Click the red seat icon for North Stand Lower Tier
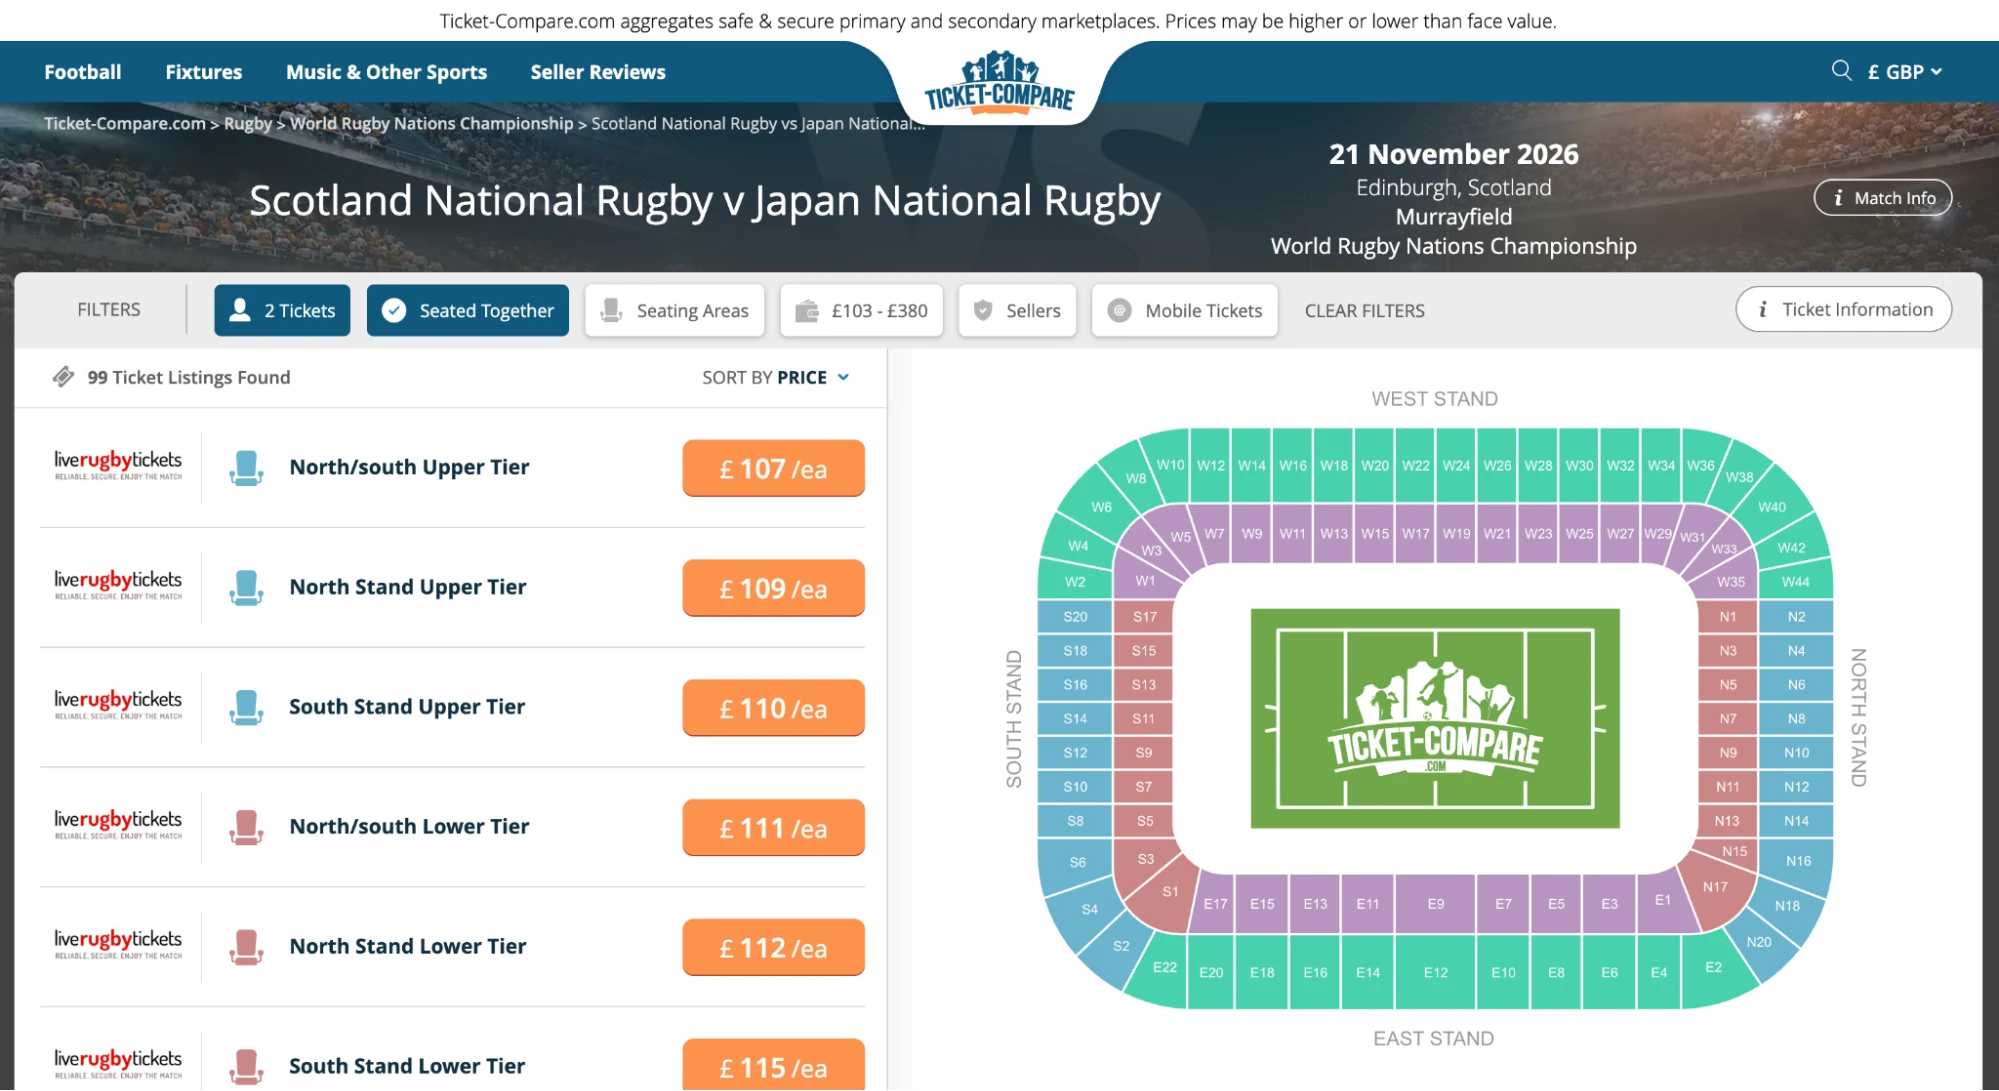This screenshot has width=1999, height=1091. (246, 946)
